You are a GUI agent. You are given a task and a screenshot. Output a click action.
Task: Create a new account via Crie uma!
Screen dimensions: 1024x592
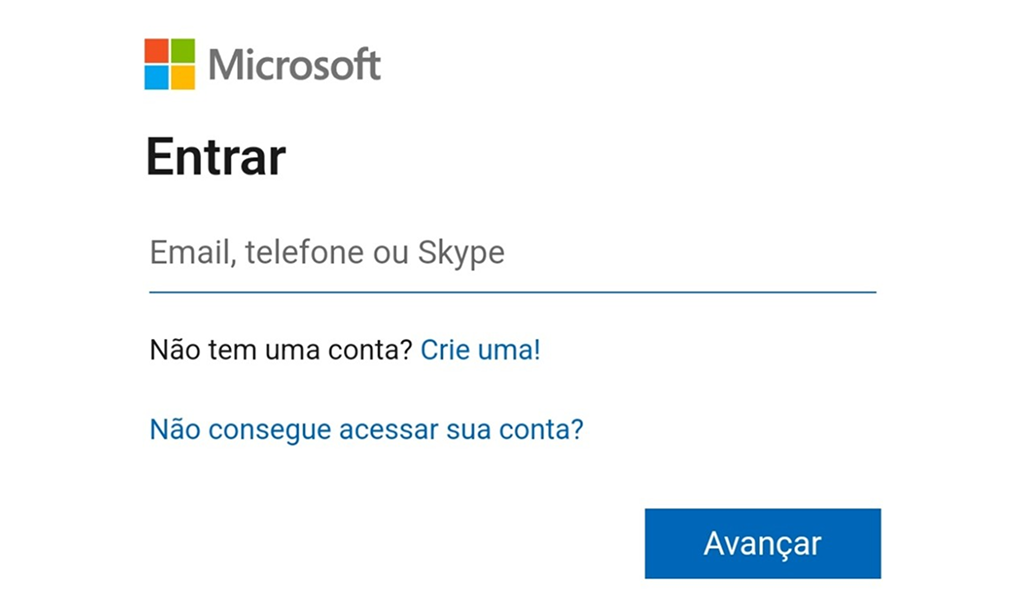tap(480, 350)
